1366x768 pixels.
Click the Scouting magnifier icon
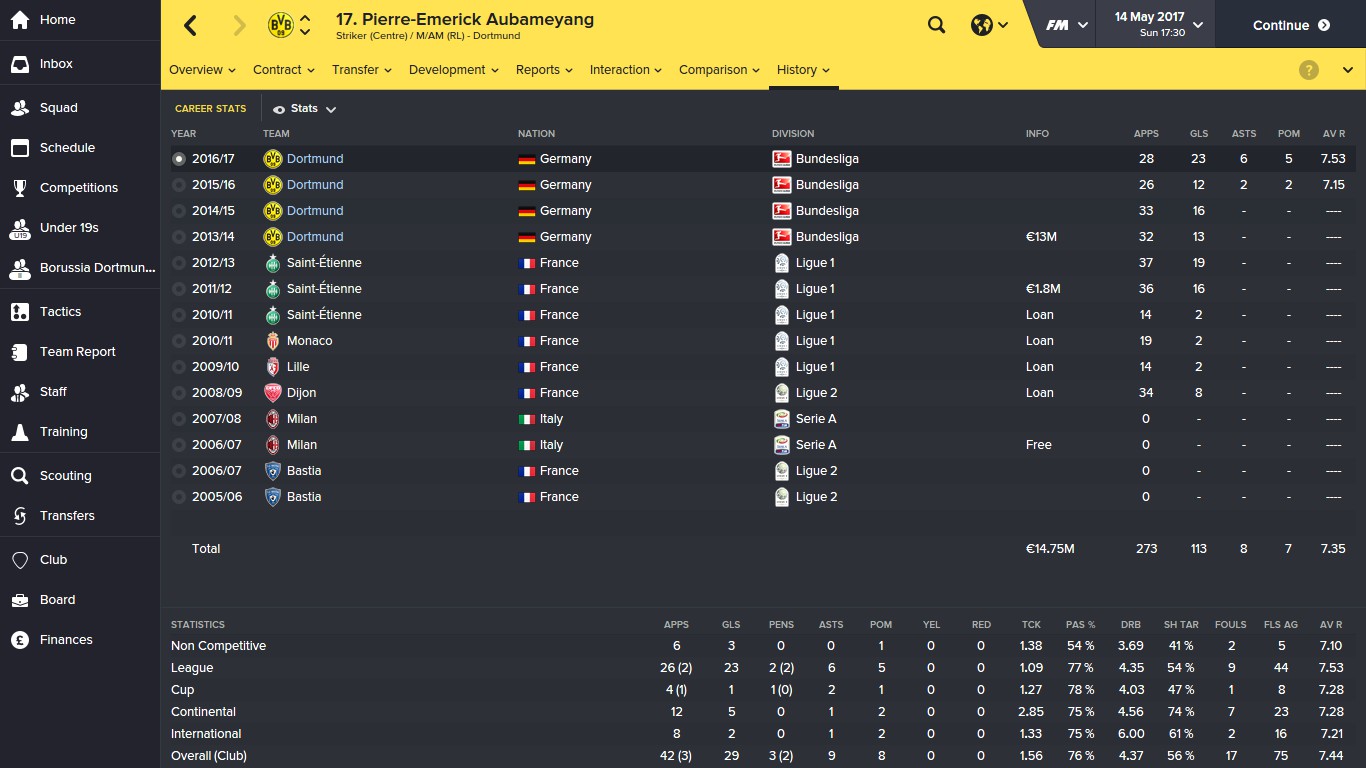(x=19, y=476)
